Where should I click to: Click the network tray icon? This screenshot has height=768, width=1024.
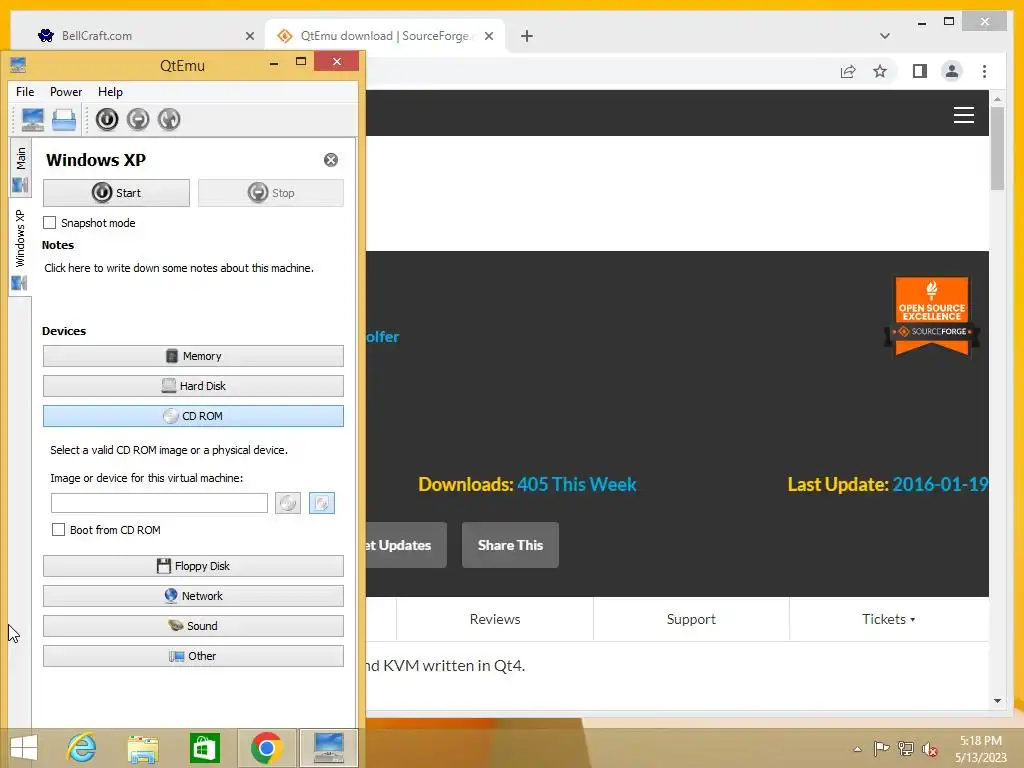(906, 749)
